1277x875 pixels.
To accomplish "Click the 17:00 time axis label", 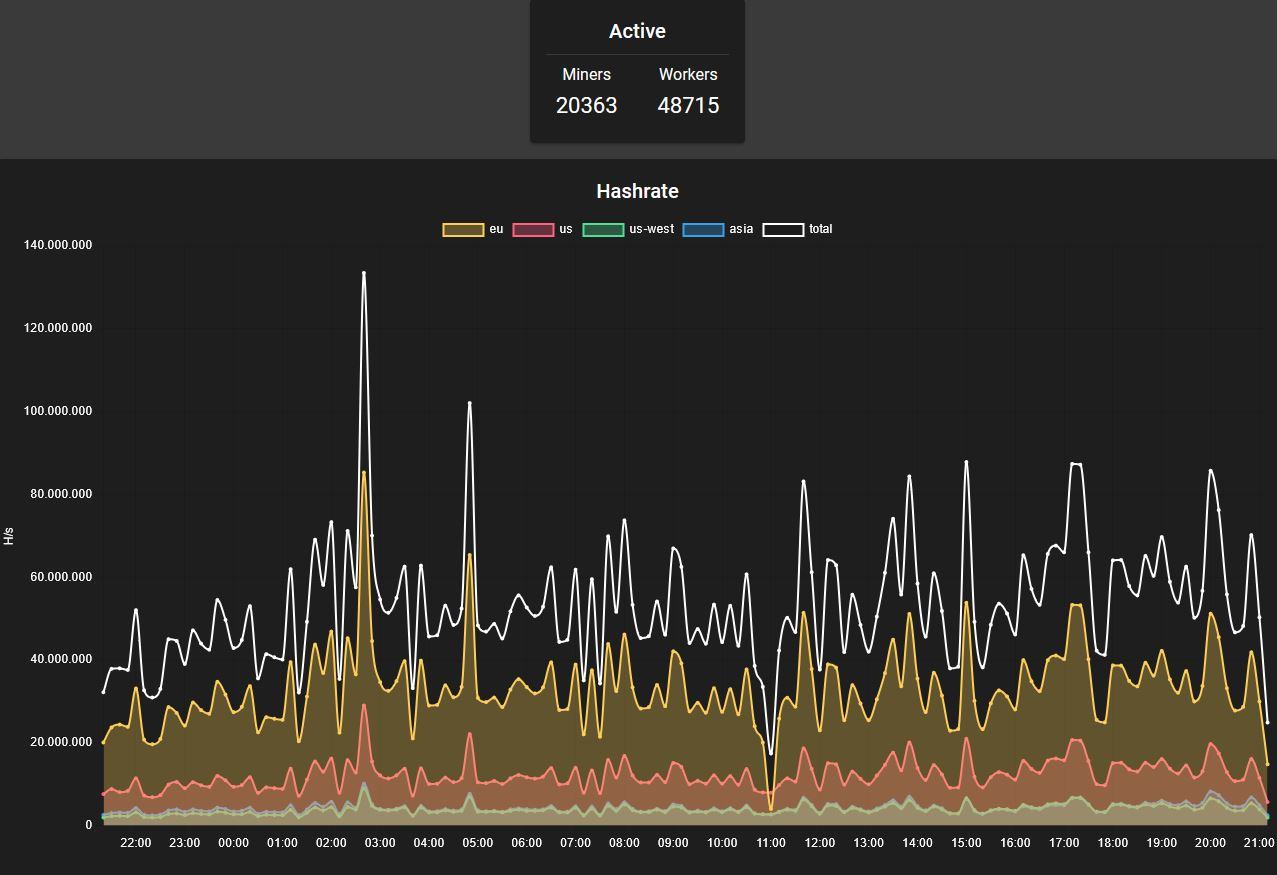I will point(1064,843).
